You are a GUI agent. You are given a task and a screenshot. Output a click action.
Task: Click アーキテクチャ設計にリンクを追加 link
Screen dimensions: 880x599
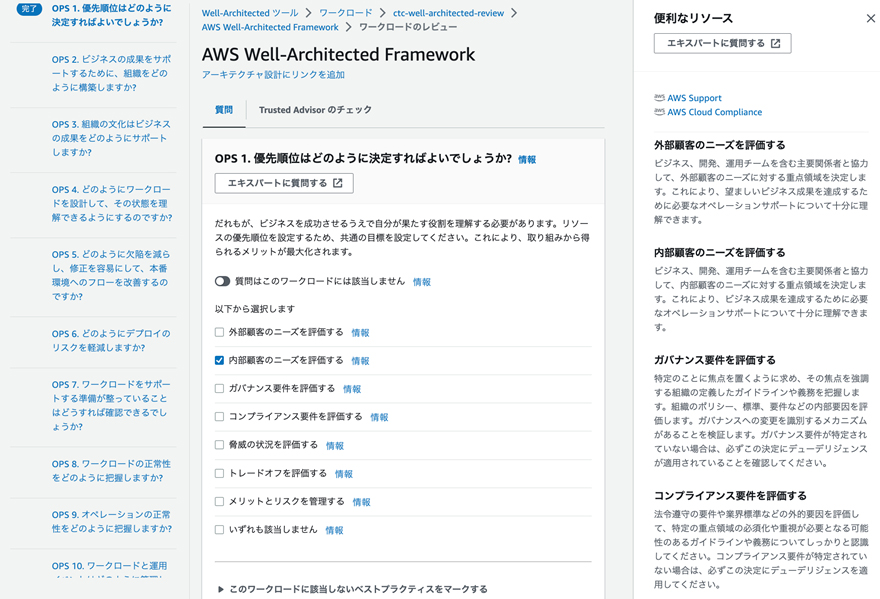pyautogui.click(x=273, y=75)
